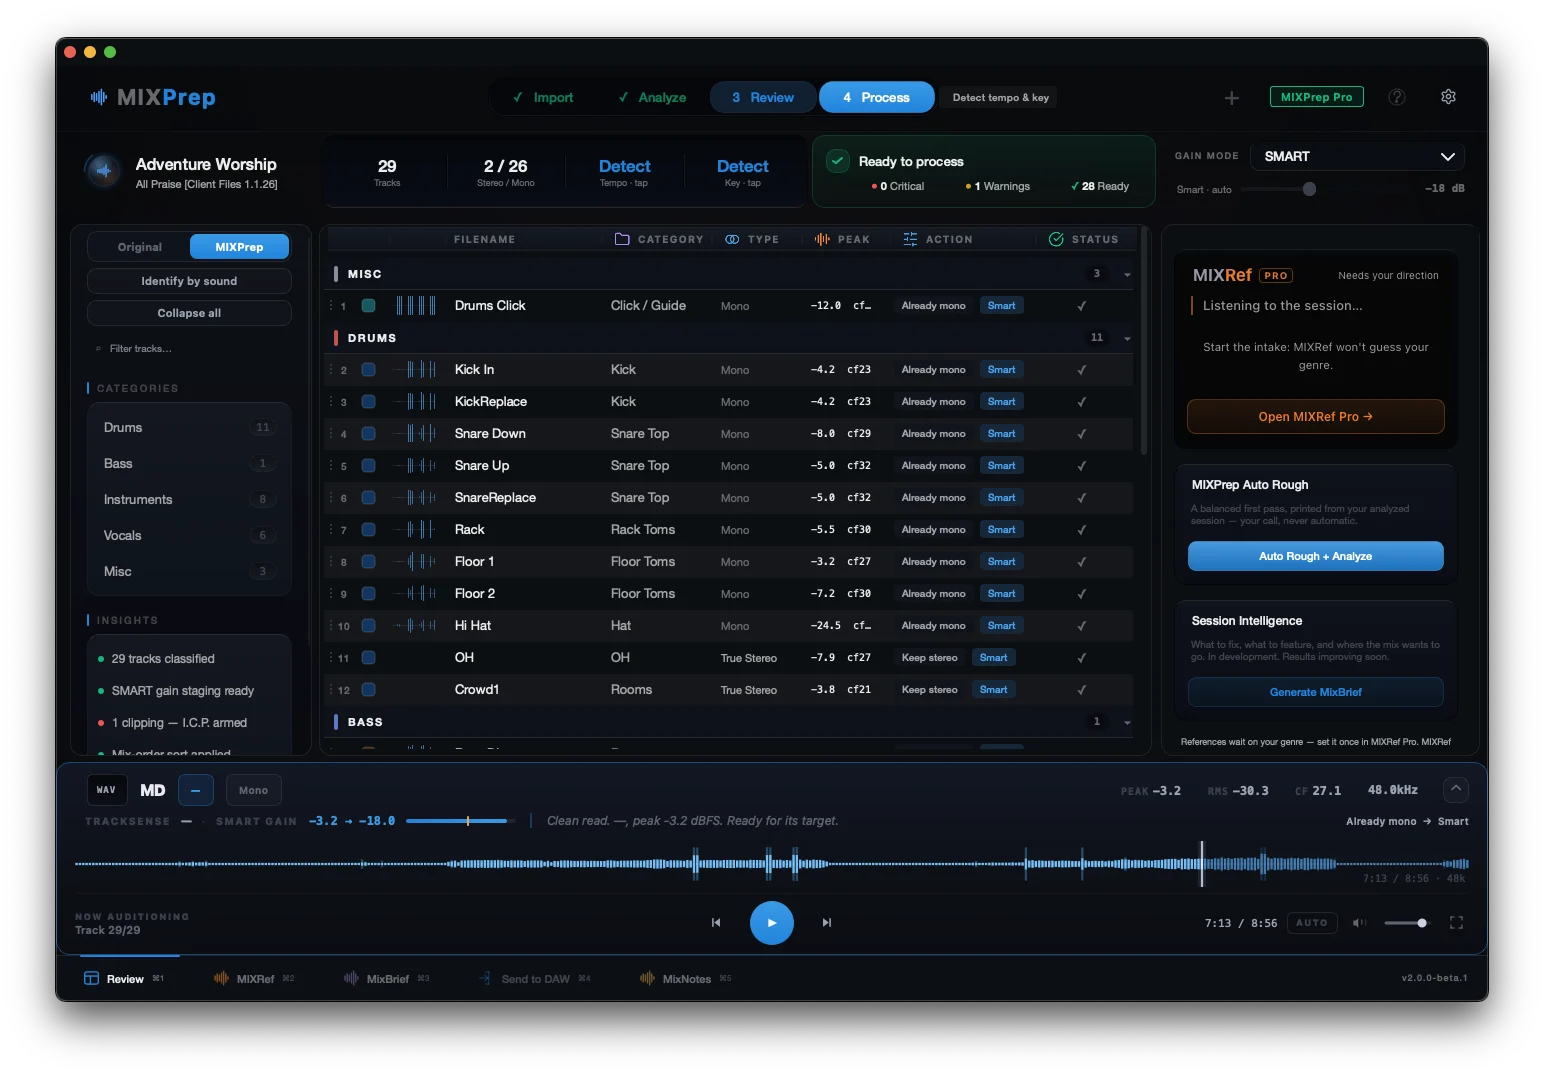Toggle the Snare Up track checkbox
Screen dimensions: 1544x1075
click(x=368, y=466)
